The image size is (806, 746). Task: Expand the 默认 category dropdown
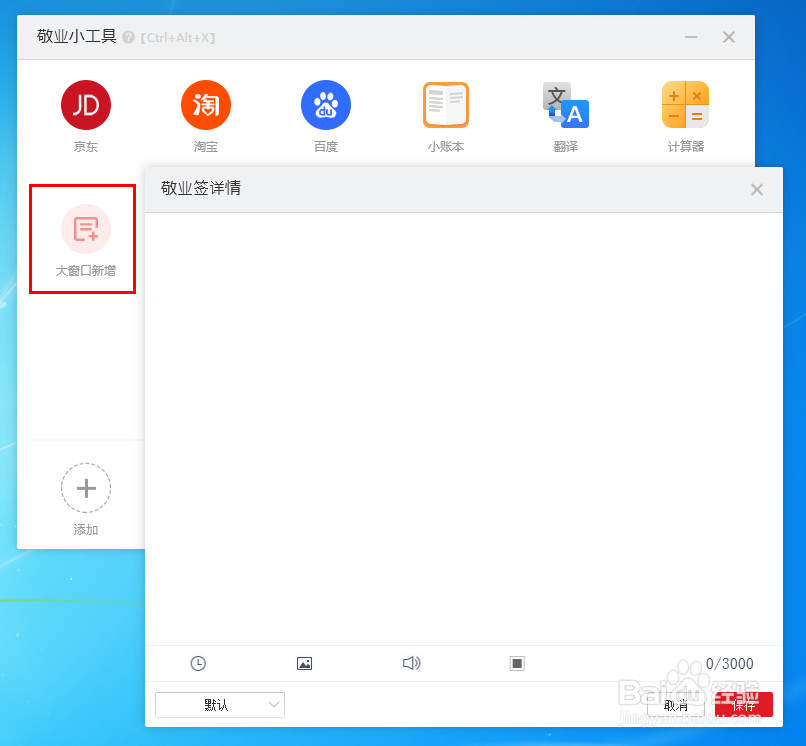pos(220,705)
